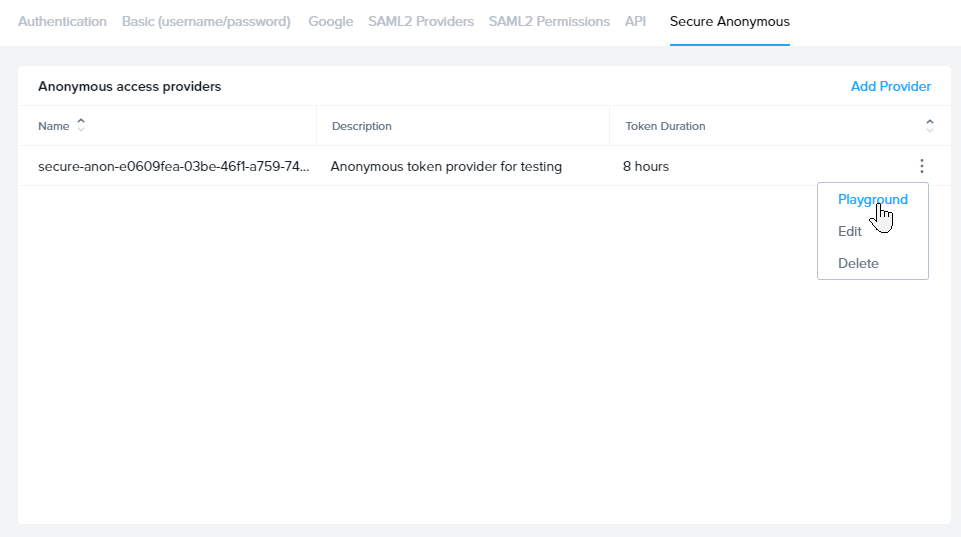This screenshot has height=537, width=961.
Task: Select Edit in the provider menu
Action: (849, 231)
